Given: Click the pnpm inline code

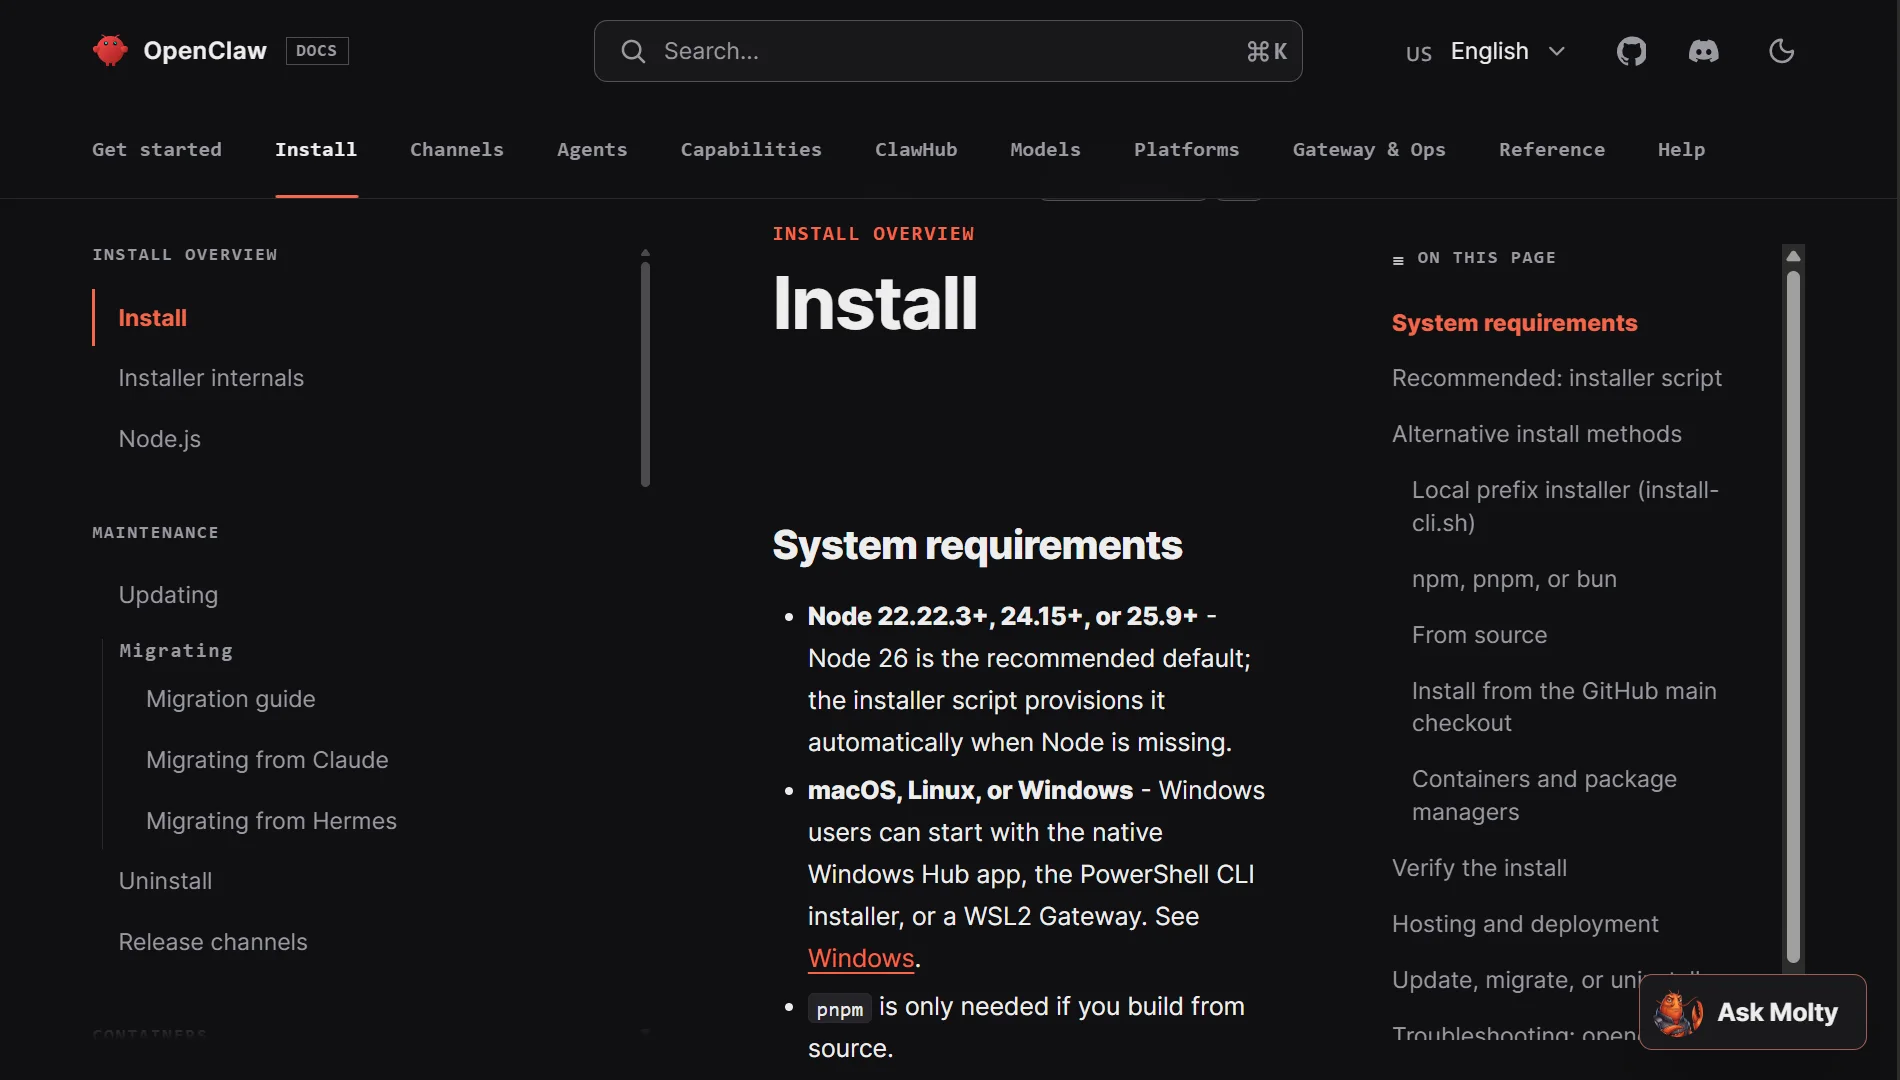Looking at the screenshot, I should point(839,1009).
